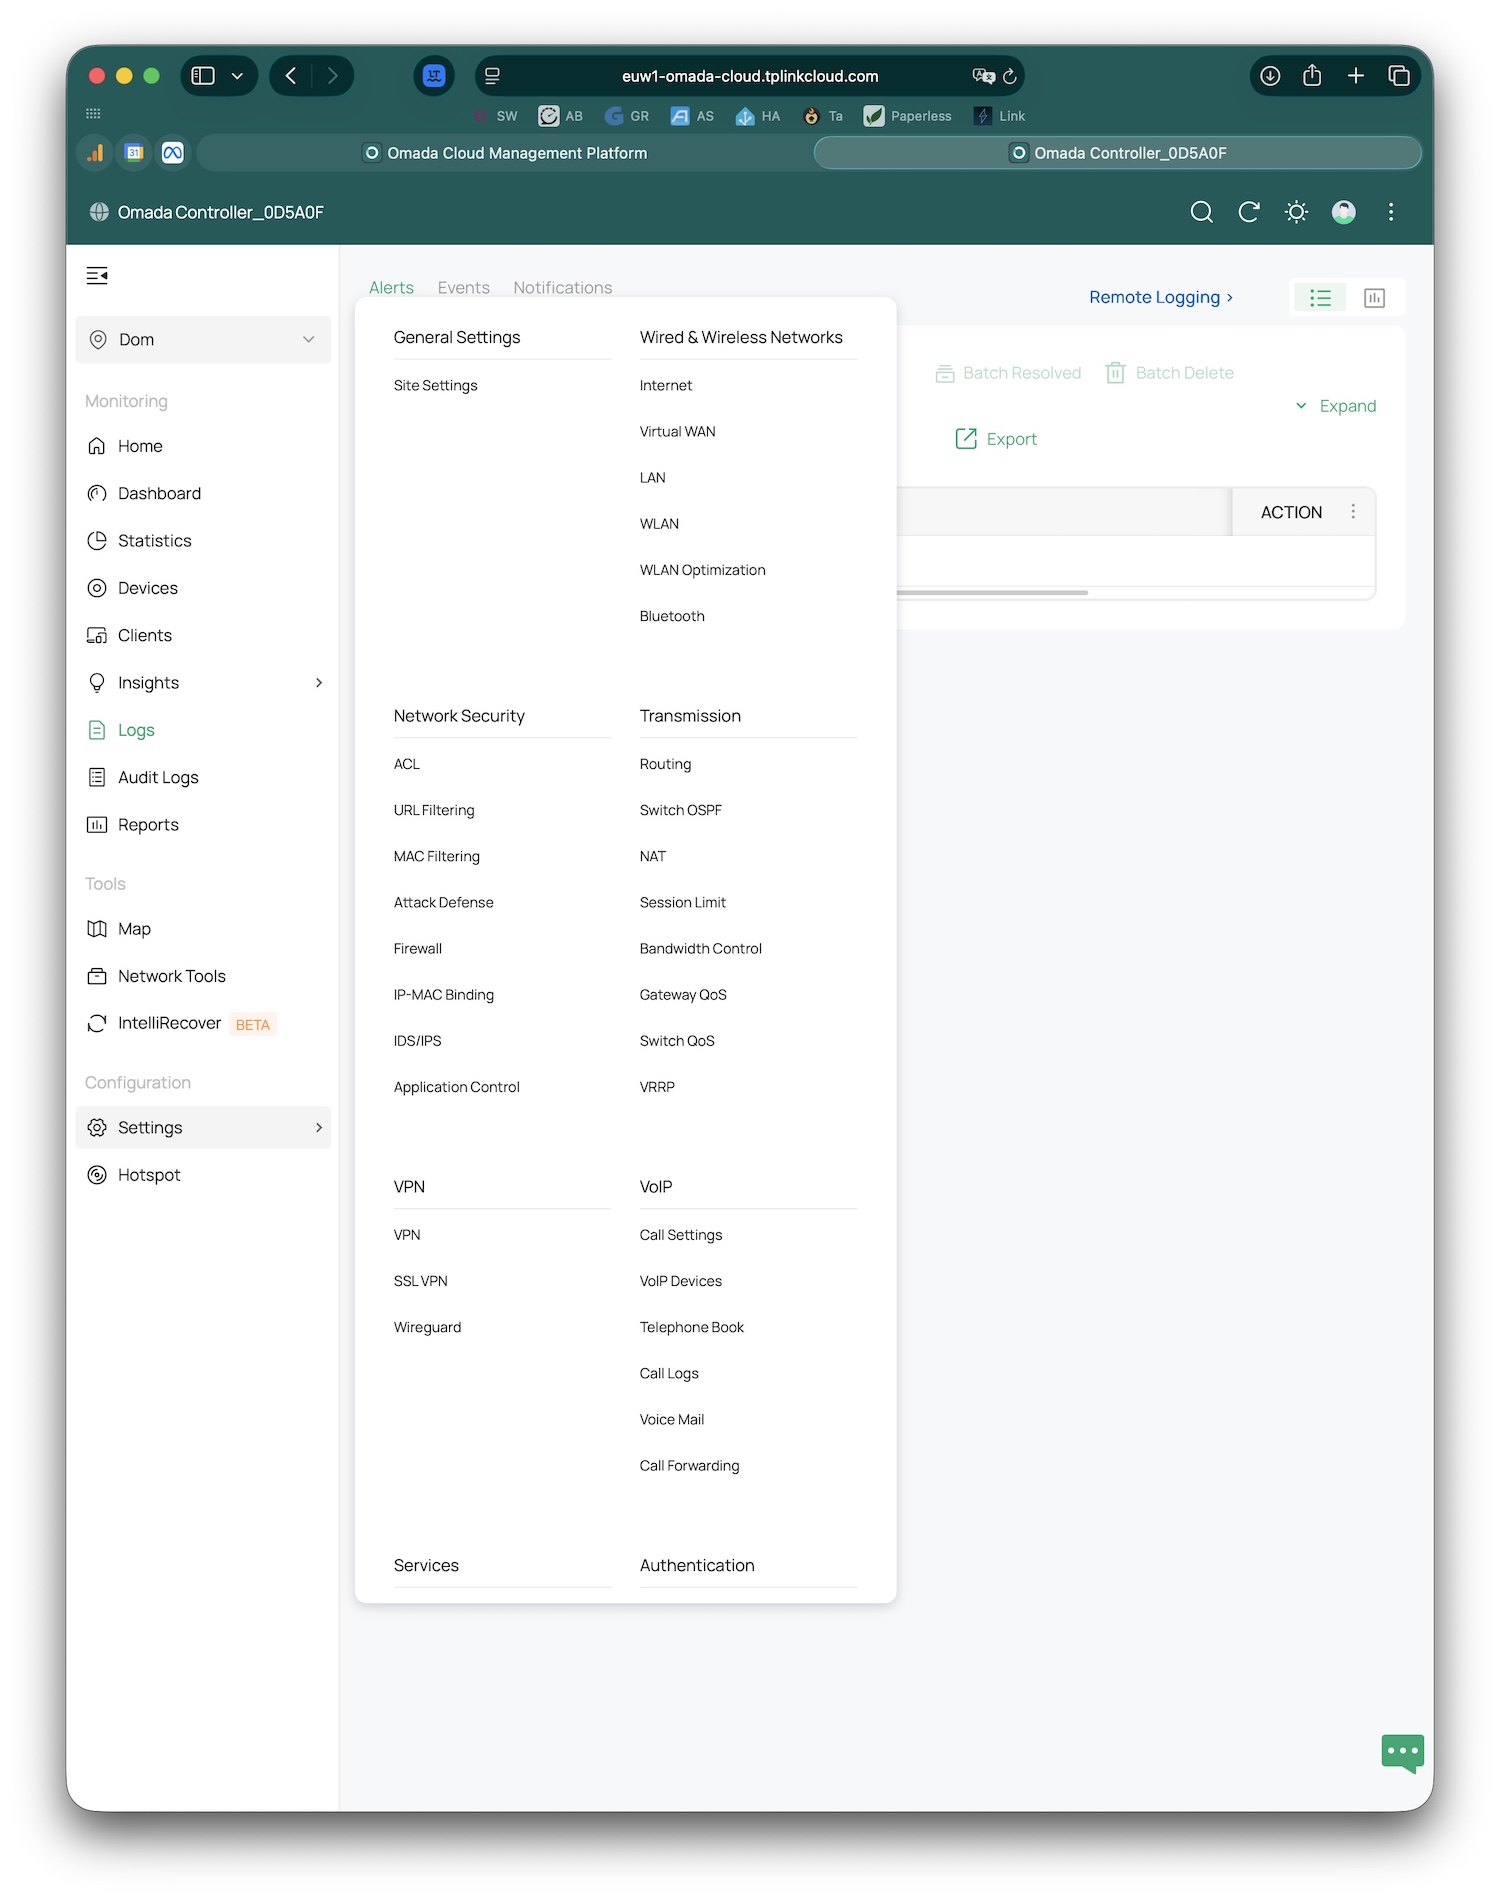
Task: Switch to the chart view icon
Action: tap(1374, 298)
